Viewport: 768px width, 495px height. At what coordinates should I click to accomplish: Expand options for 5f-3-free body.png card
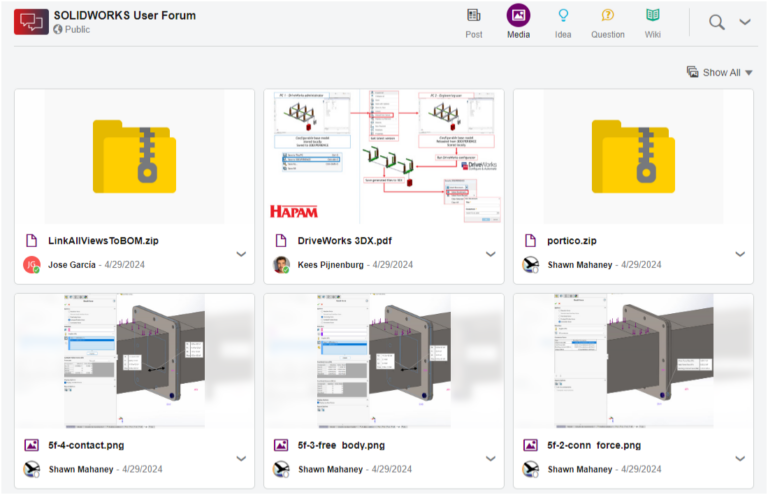point(490,458)
